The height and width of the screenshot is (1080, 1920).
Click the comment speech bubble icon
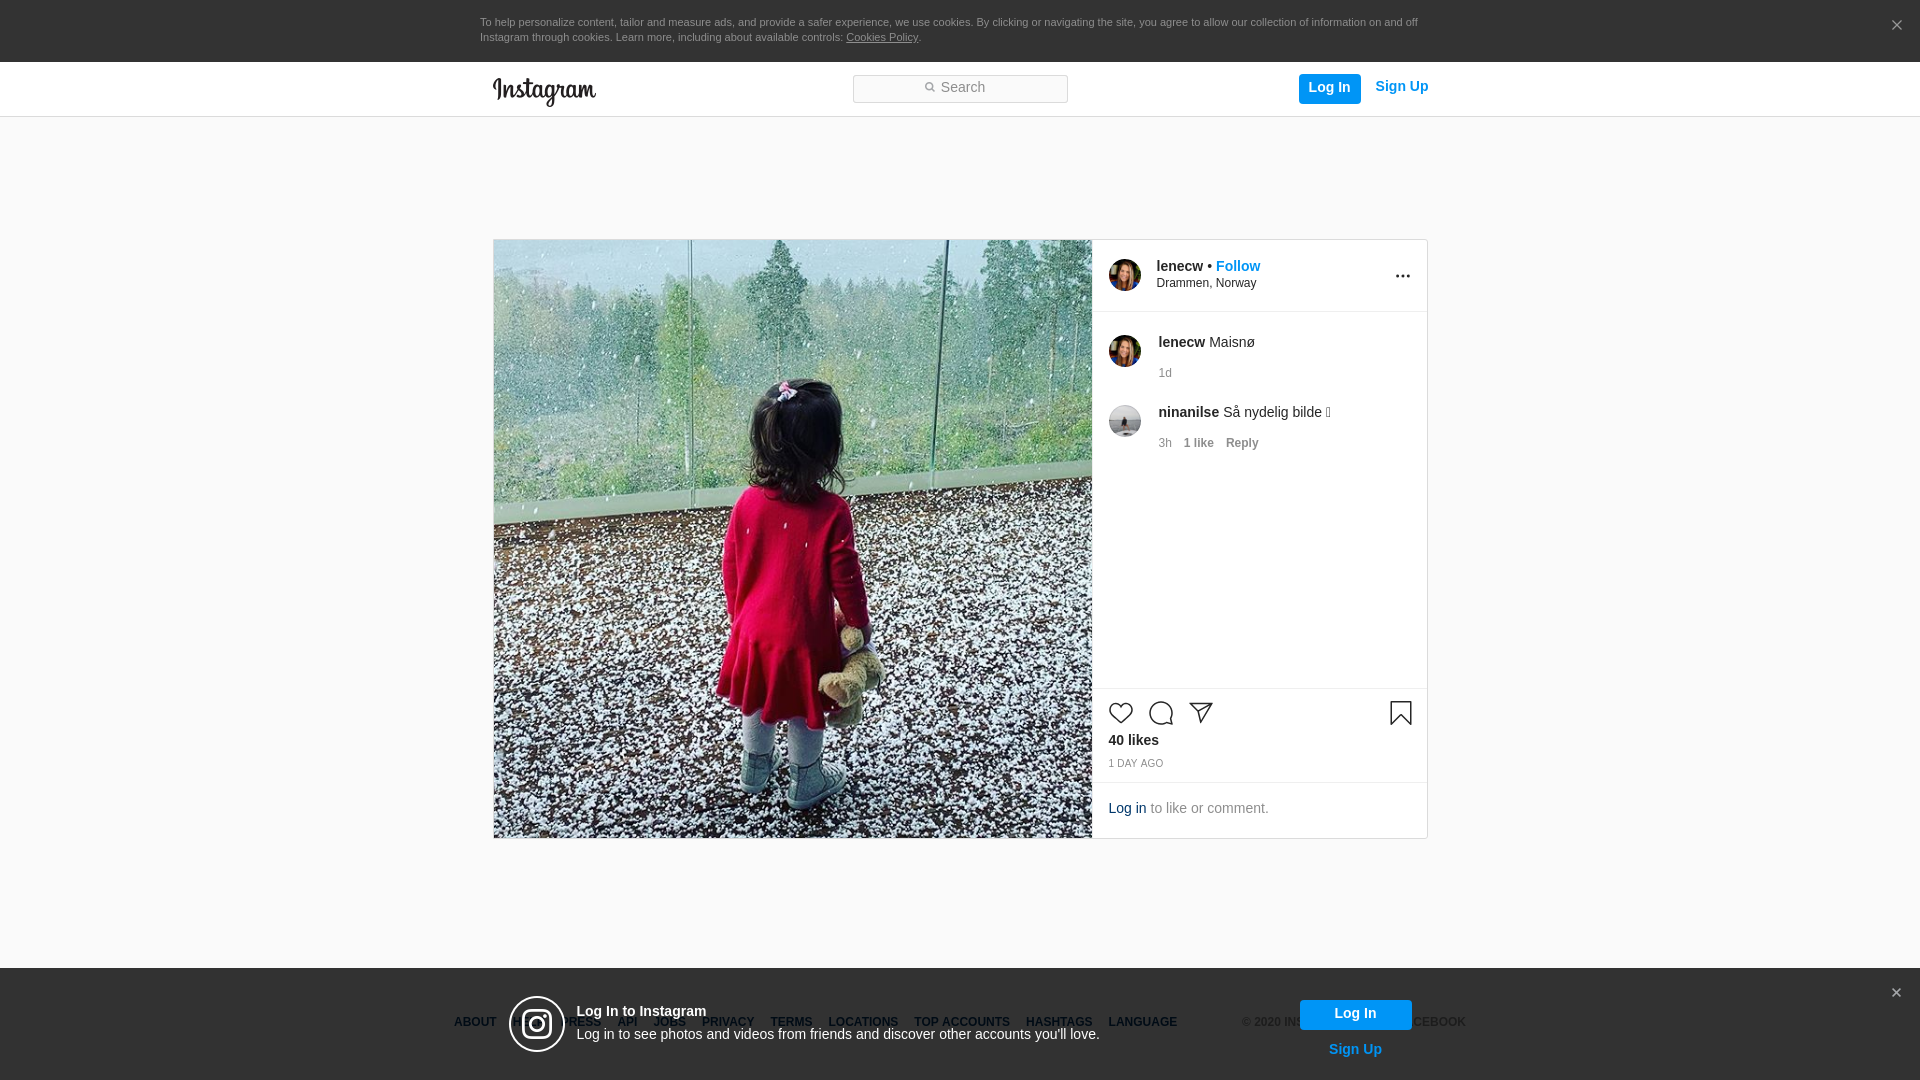[x=1160, y=713]
